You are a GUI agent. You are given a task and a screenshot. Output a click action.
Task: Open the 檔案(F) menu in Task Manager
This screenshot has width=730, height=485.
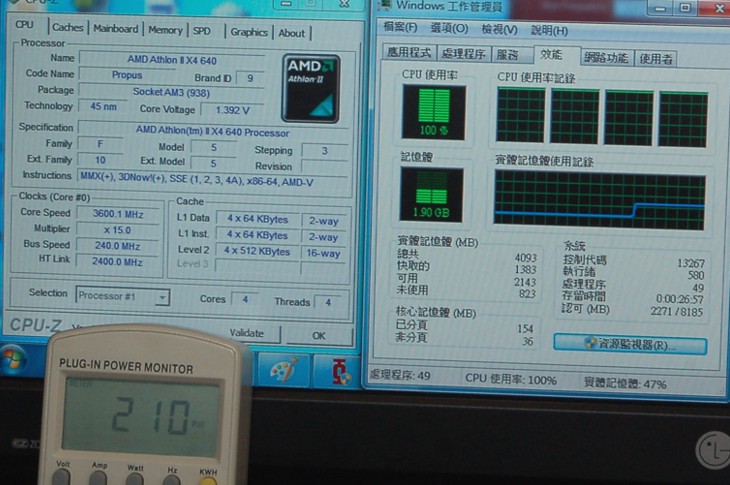click(x=400, y=27)
